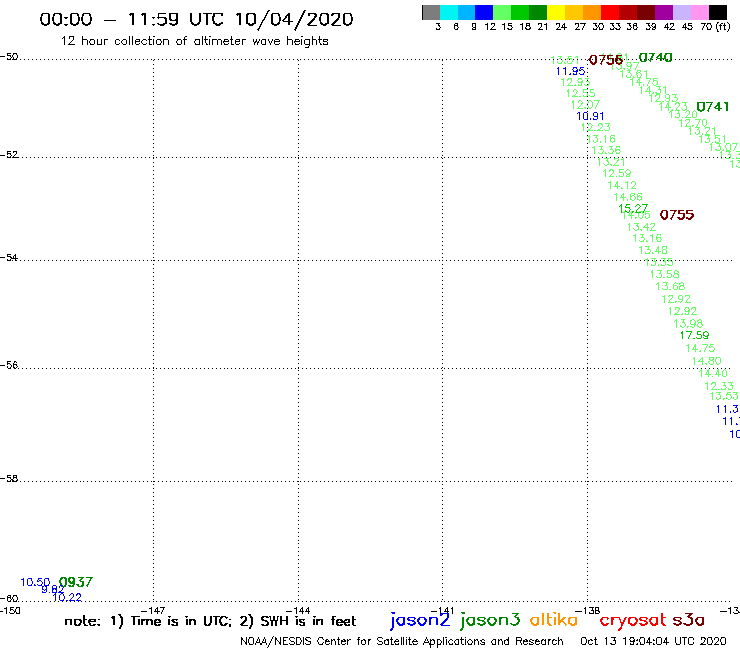Click the wave height value '14.66'
Image resolution: width=740 pixels, height=650 pixels.
tap(628, 197)
